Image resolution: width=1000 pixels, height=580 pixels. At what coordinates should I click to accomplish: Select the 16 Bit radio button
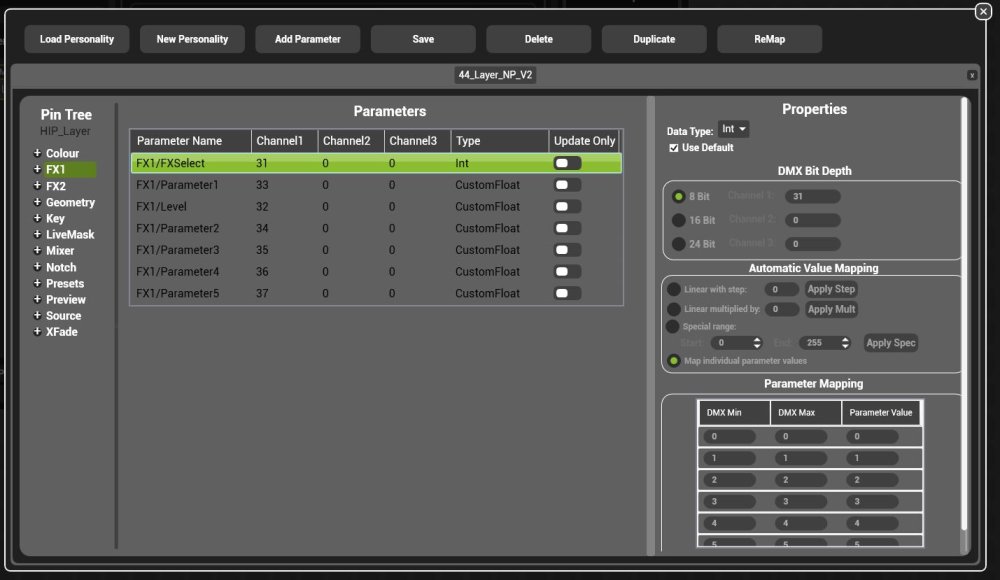(x=679, y=220)
